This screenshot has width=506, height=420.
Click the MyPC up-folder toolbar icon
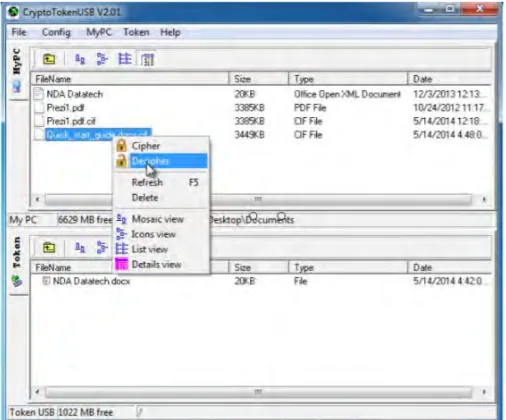(x=49, y=59)
